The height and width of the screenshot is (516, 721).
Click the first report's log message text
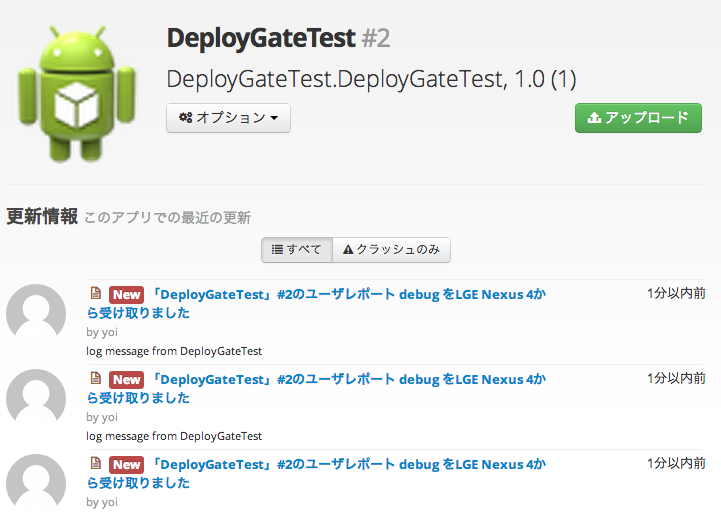174,351
